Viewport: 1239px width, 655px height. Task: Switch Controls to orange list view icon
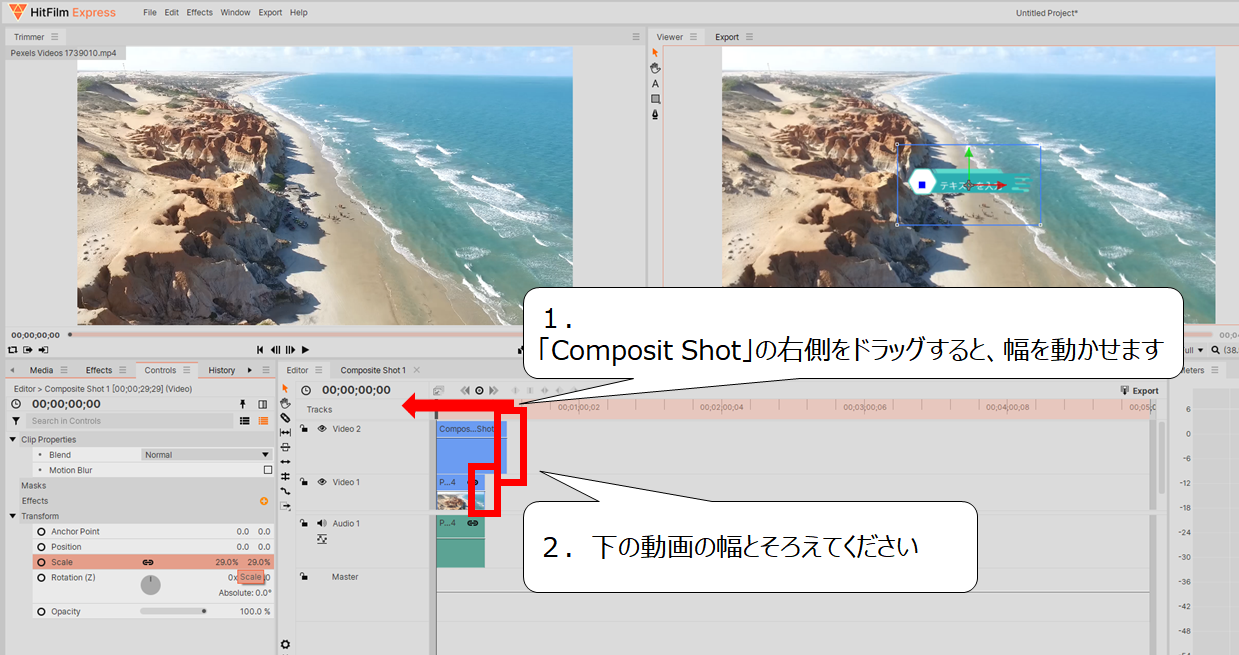point(263,421)
